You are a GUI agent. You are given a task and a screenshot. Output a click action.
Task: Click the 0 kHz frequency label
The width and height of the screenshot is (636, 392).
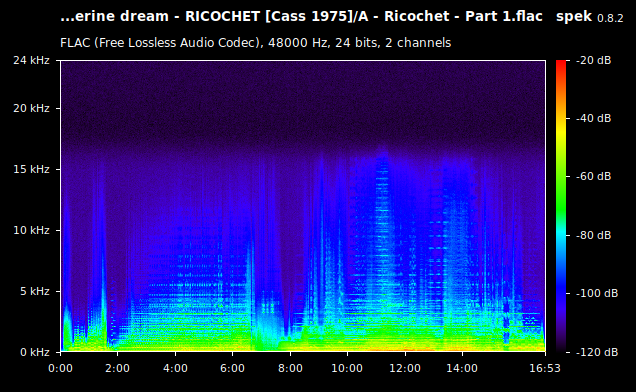point(35,352)
